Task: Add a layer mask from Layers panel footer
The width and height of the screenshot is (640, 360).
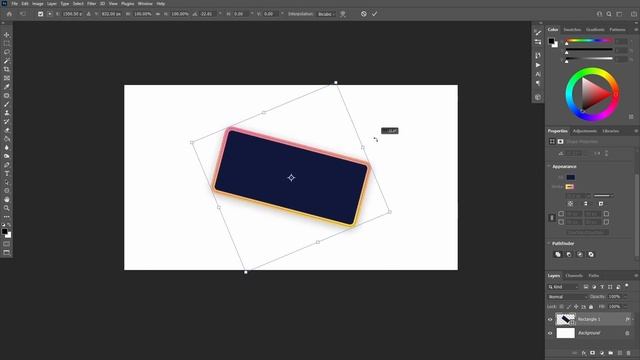Action: point(593,353)
